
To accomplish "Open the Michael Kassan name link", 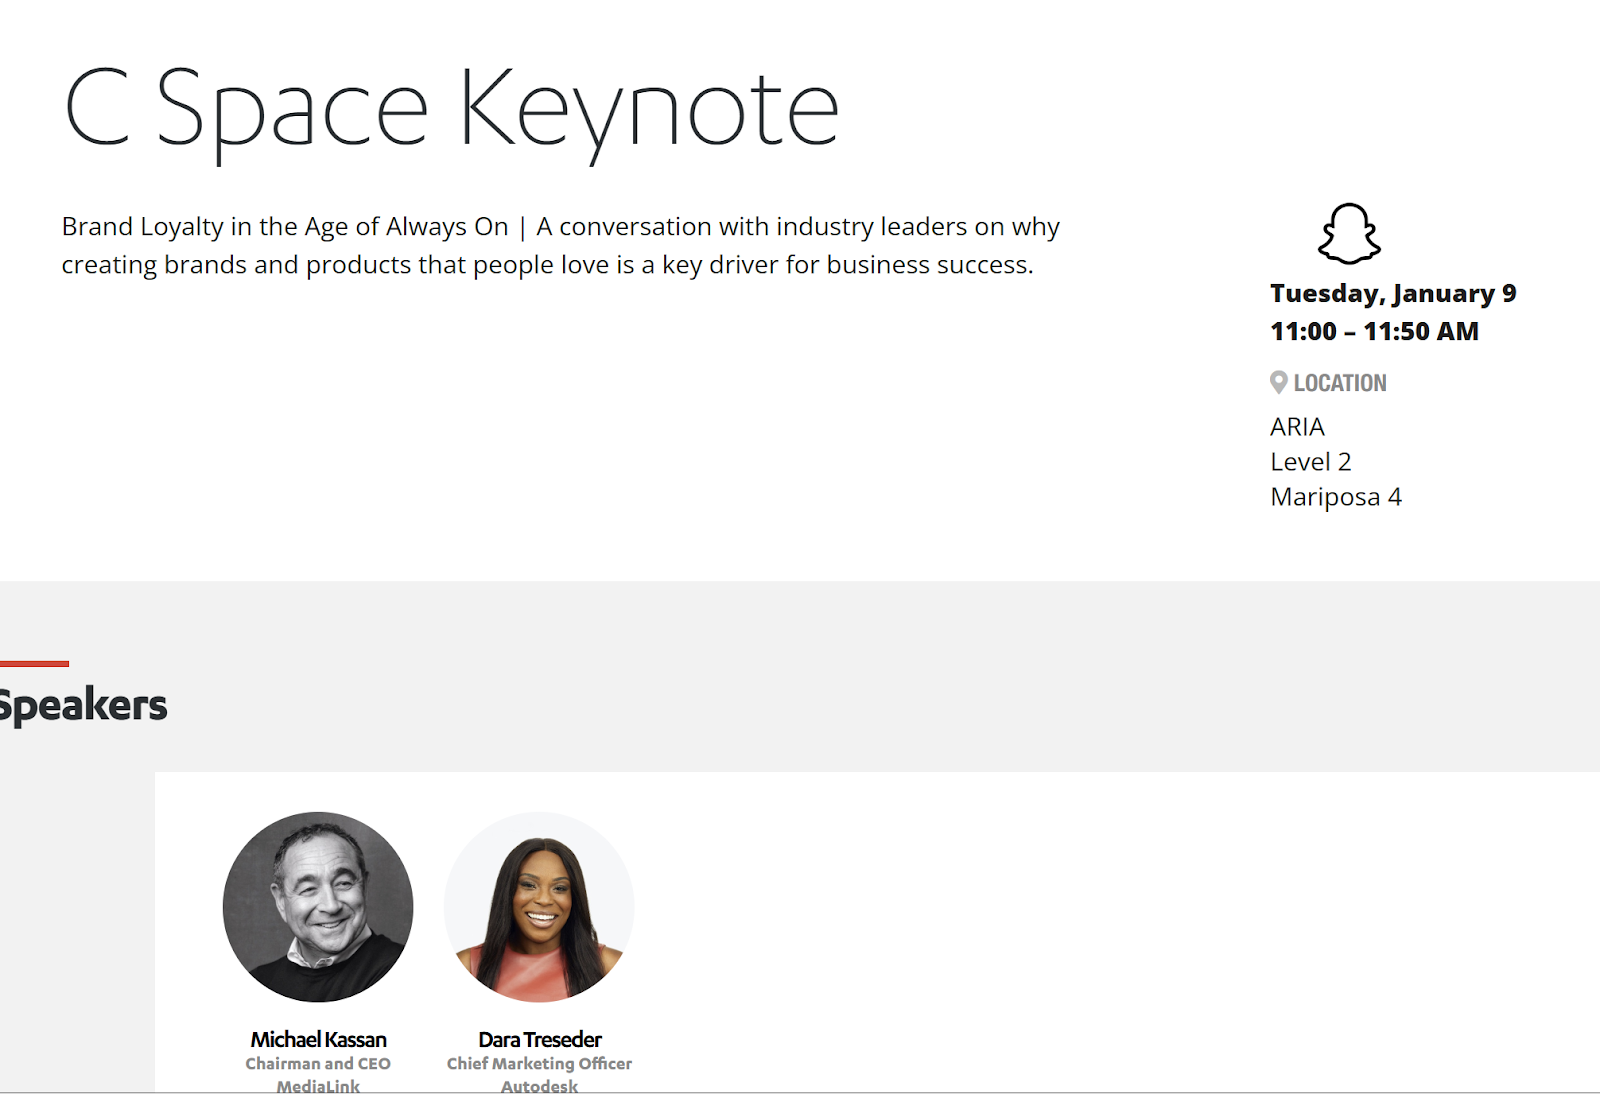I will 318,1040.
